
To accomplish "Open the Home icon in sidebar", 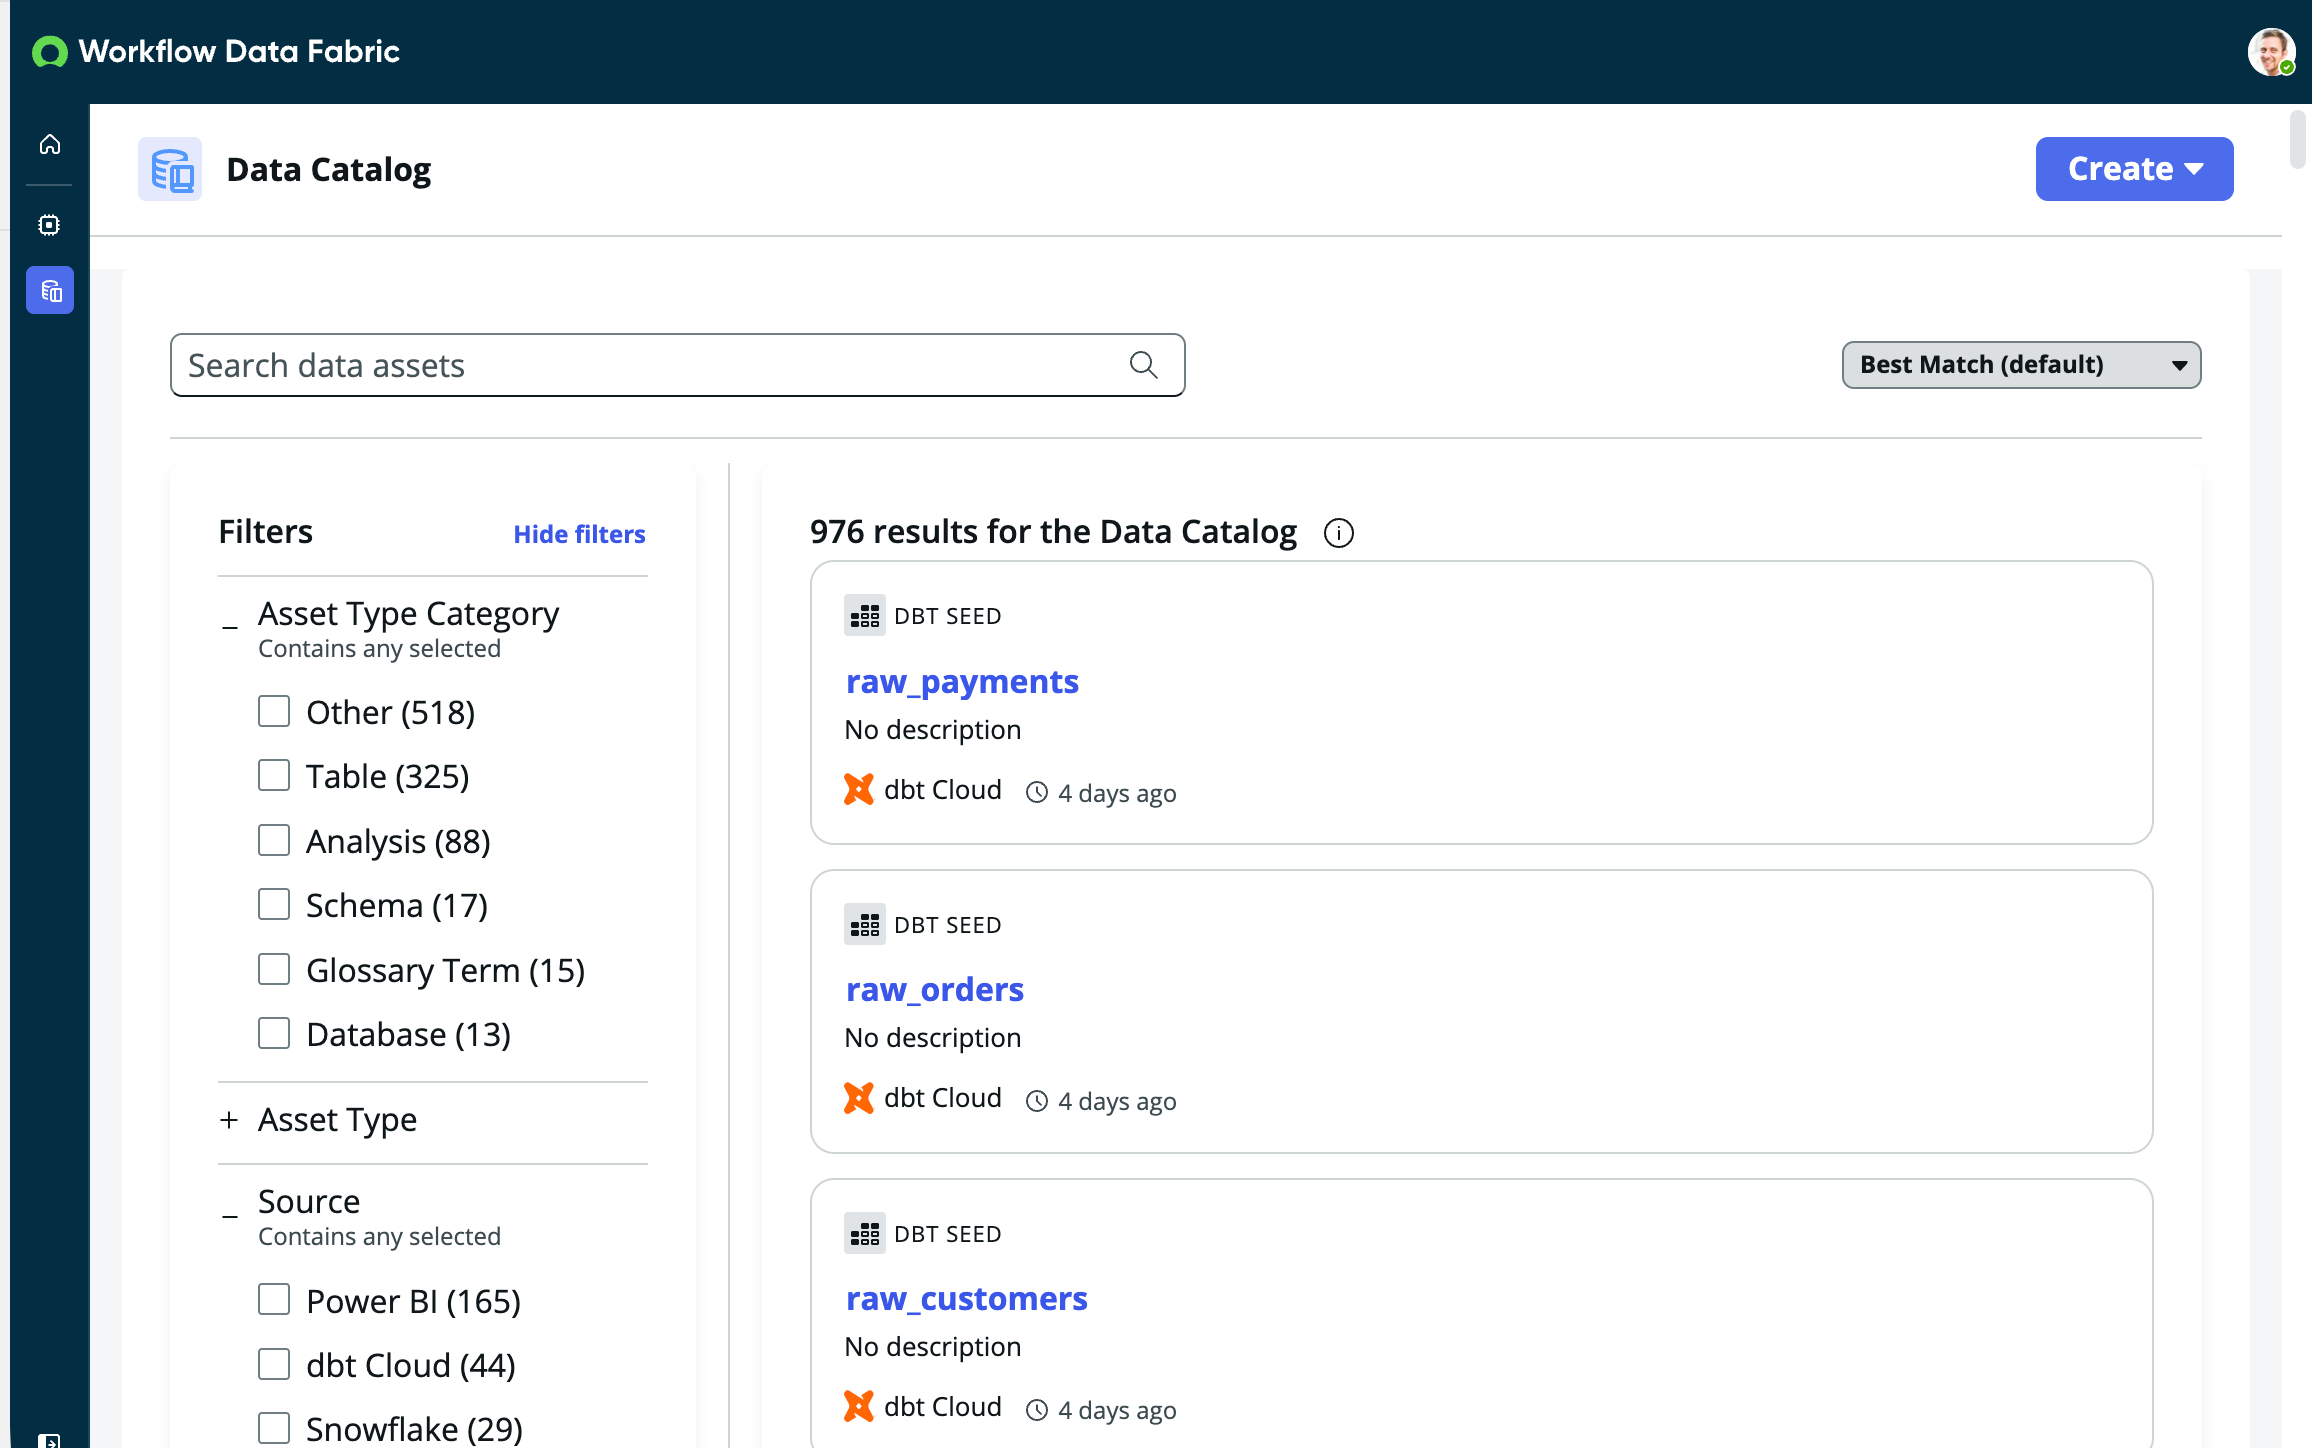I will click(50, 145).
